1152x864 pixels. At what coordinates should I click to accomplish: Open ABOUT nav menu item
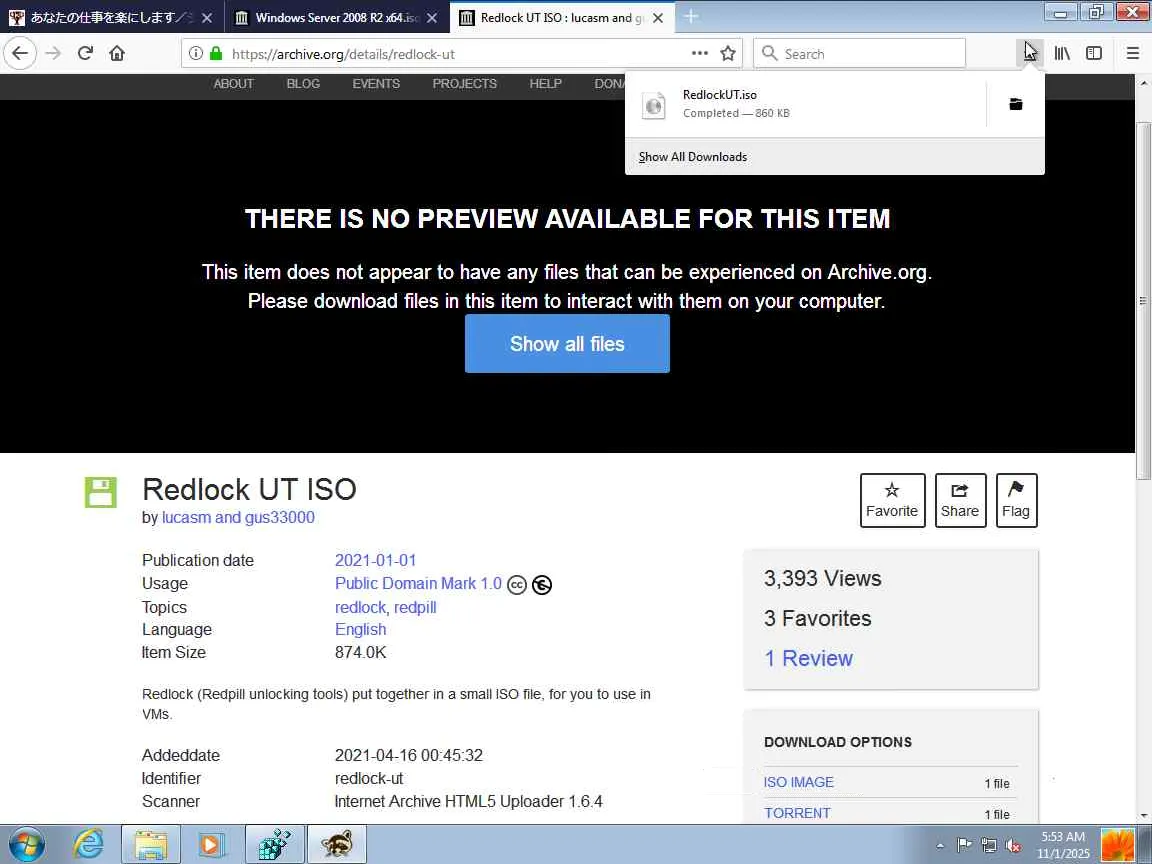[234, 84]
